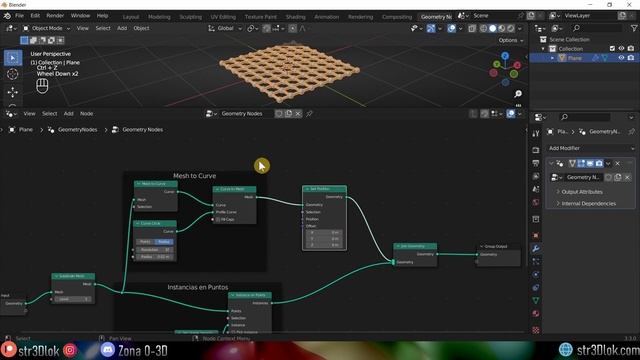This screenshot has width=640, height=360.
Task: Click fake user shield in node header
Action: [x=279, y=113]
